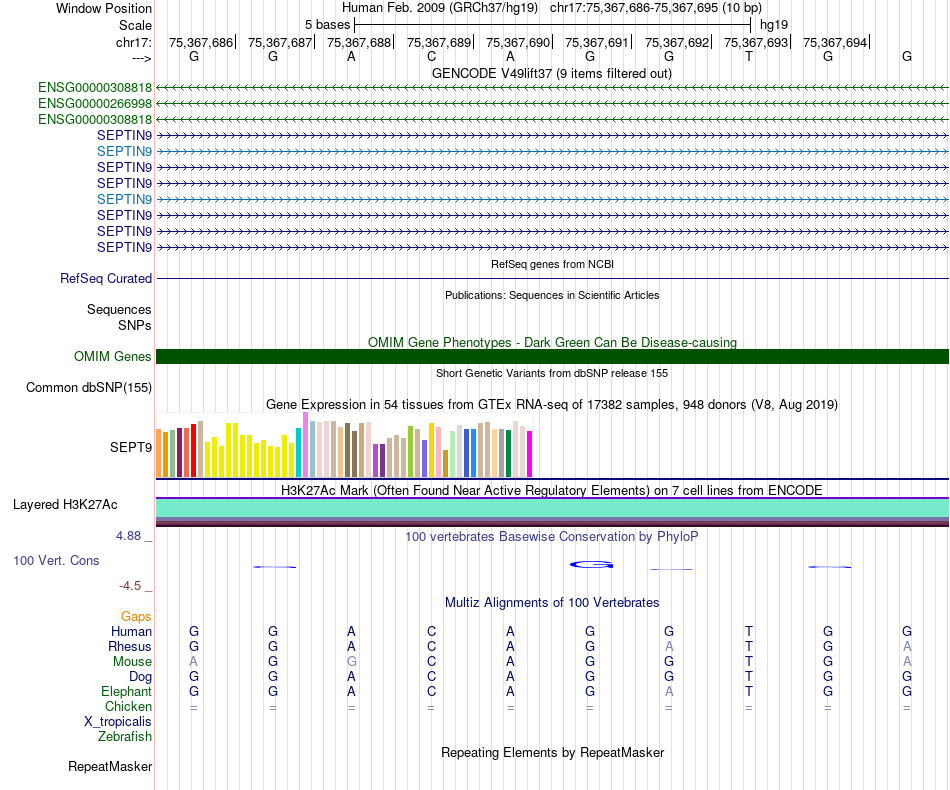The image size is (950, 790).
Task: Click the SNPs track label
Action: click(x=135, y=325)
